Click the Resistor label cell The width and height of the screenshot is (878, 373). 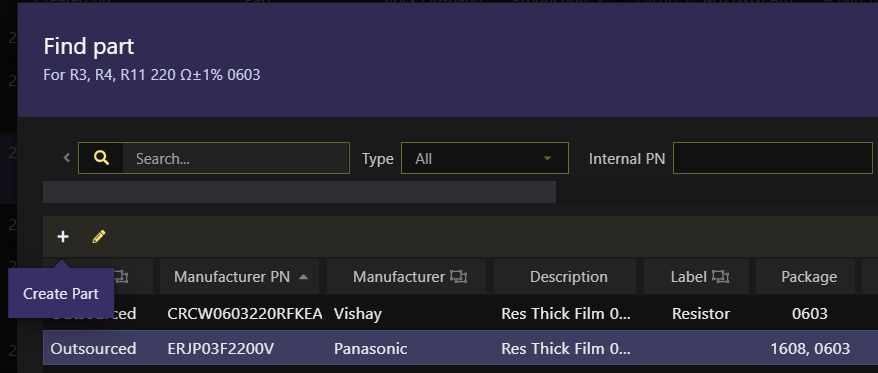(x=700, y=314)
